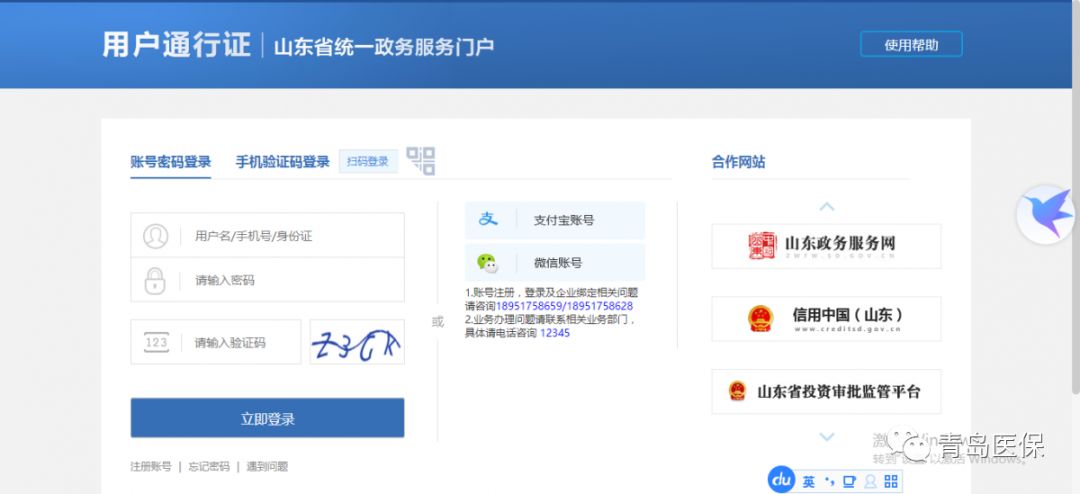The height and width of the screenshot is (494, 1080).
Task: Focus the 用户名/手机号/身份证 input field
Action: 290,236
